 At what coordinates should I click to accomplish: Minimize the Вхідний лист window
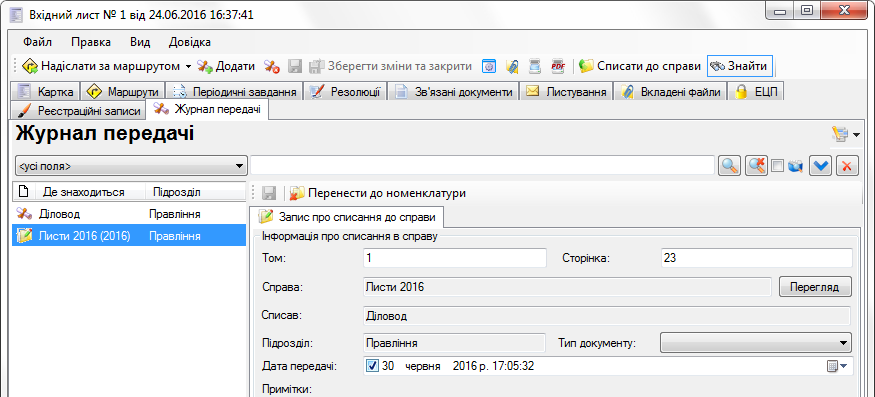pyautogui.click(x=780, y=12)
